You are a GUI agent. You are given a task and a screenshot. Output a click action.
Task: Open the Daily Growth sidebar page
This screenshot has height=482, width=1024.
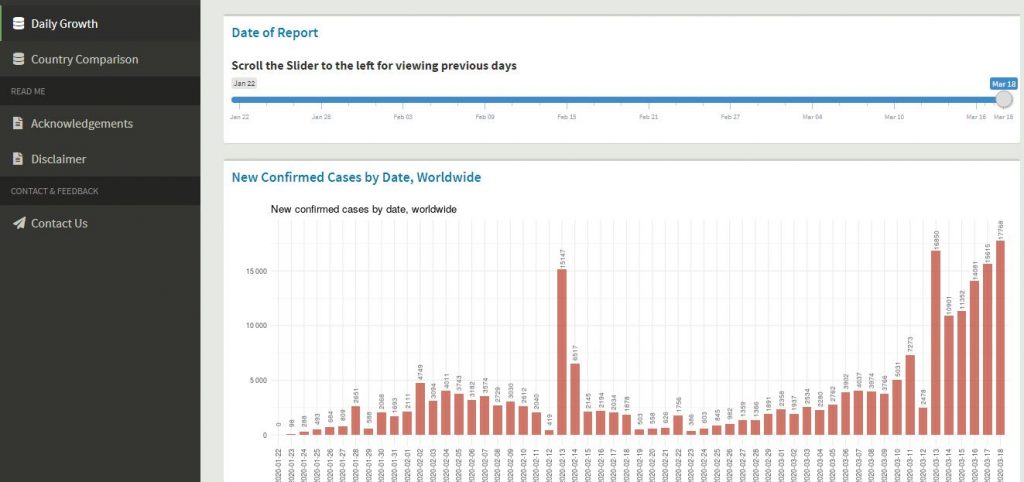point(64,23)
